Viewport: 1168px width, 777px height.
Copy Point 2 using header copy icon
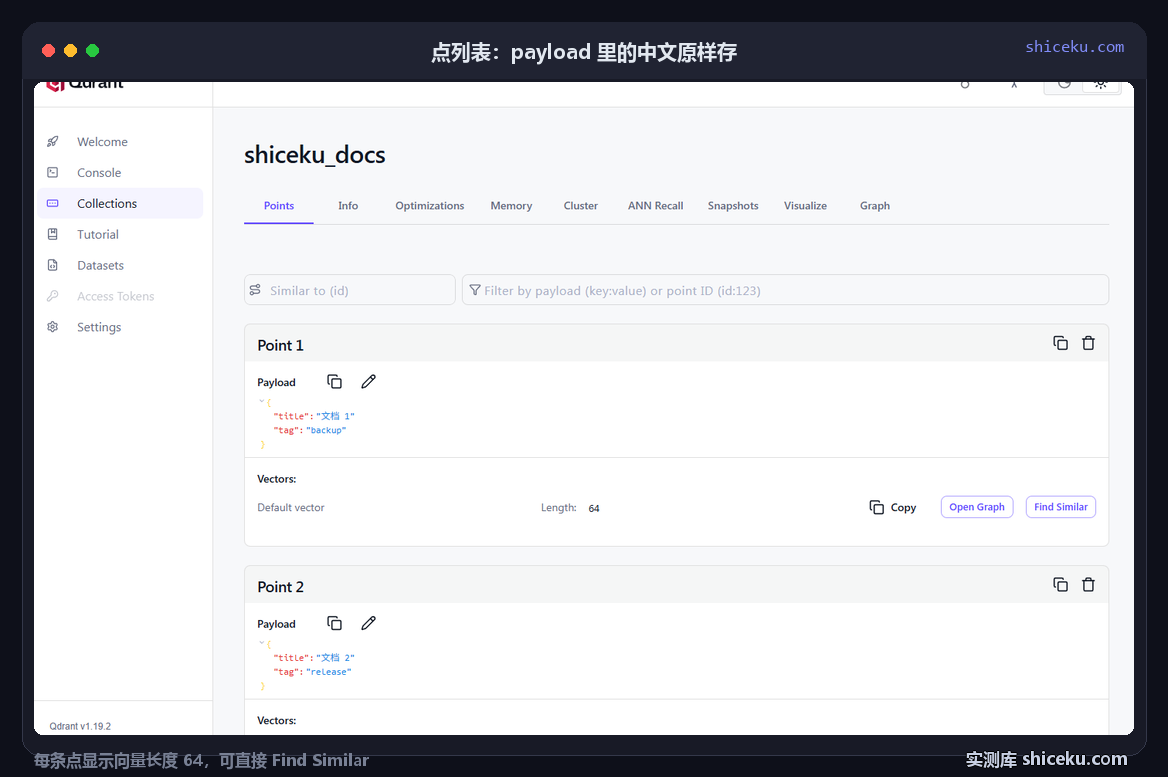(1061, 585)
